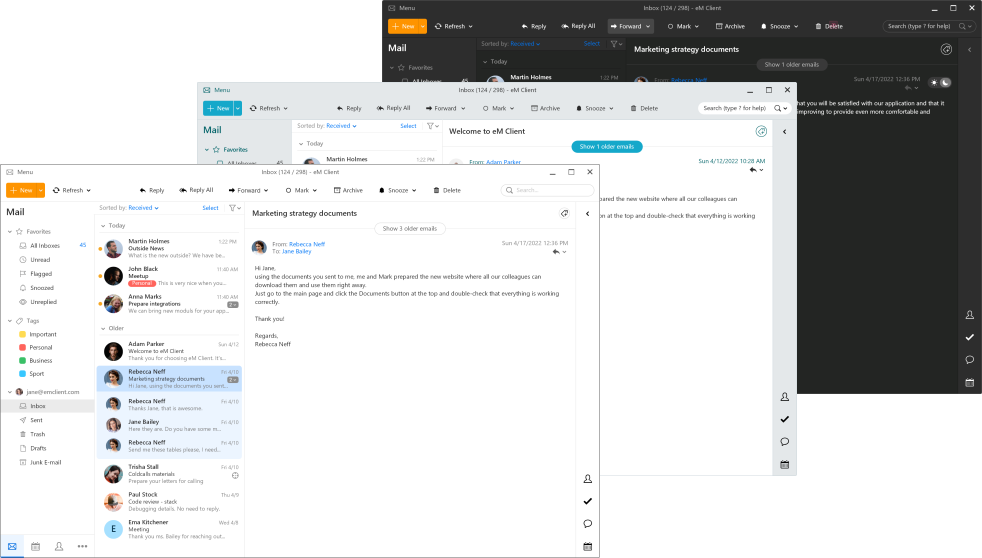
Task: Click Forward in front window toolbar
Action: 248,190
